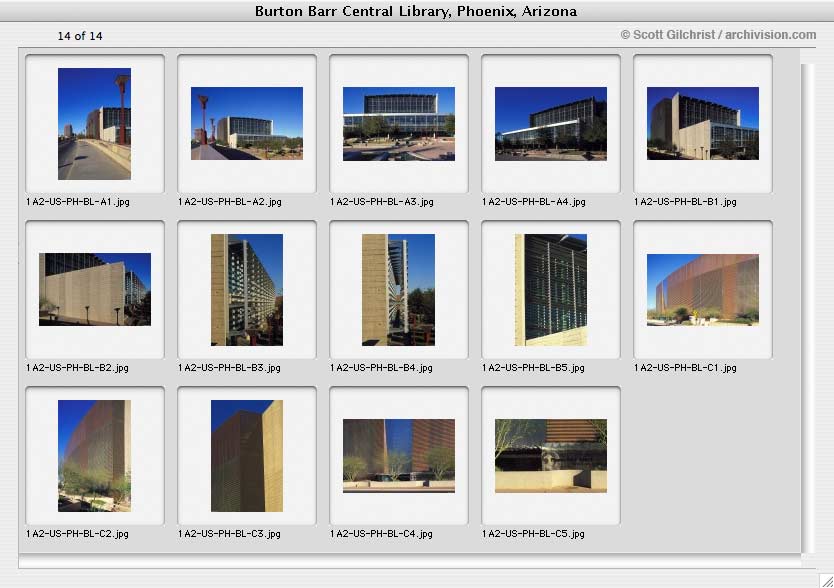Open the curved copper facade thumbnail C1
This screenshot has width=834, height=588.
pos(703,289)
